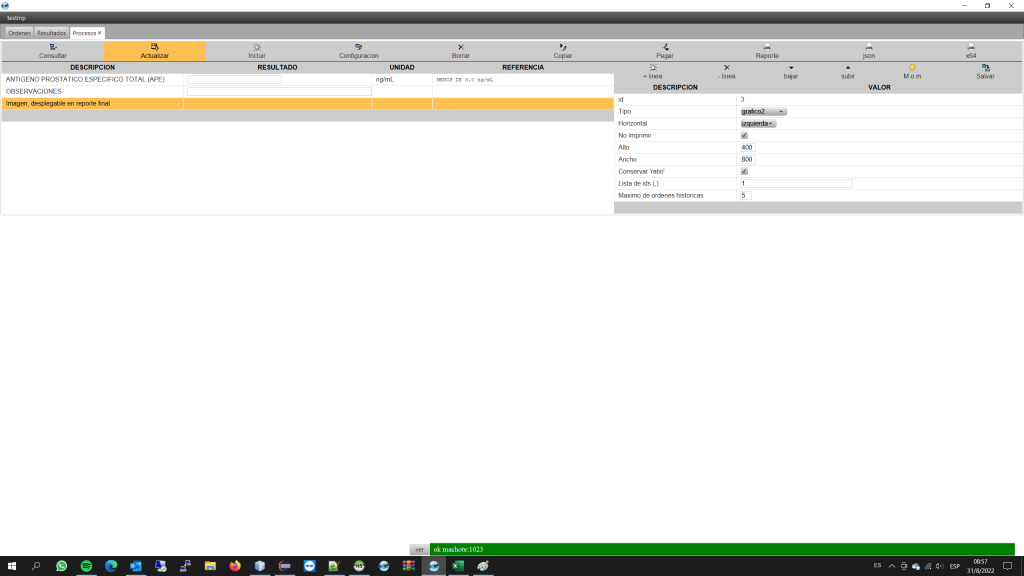1024x576 pixels.
Task: Click the Borrar red X icon
Action: 460,47
